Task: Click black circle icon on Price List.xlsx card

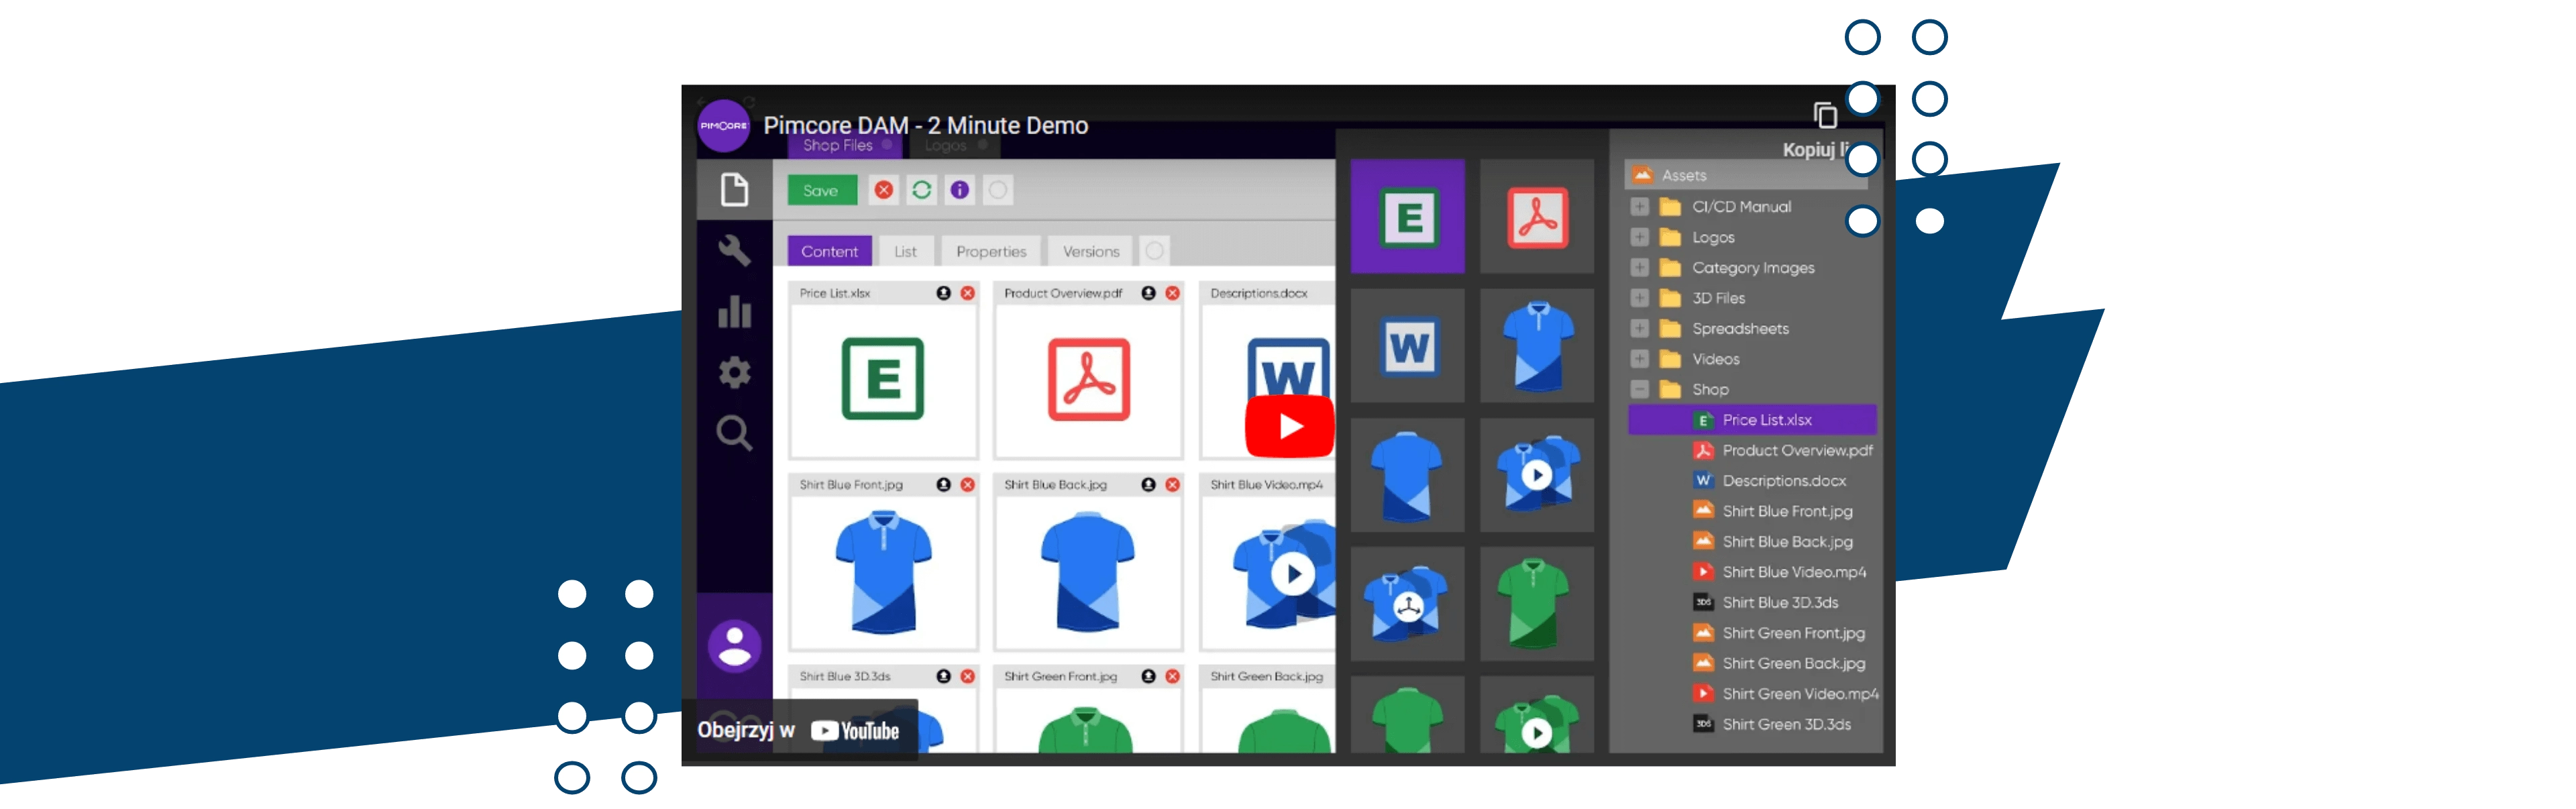Action: point(944,293)
